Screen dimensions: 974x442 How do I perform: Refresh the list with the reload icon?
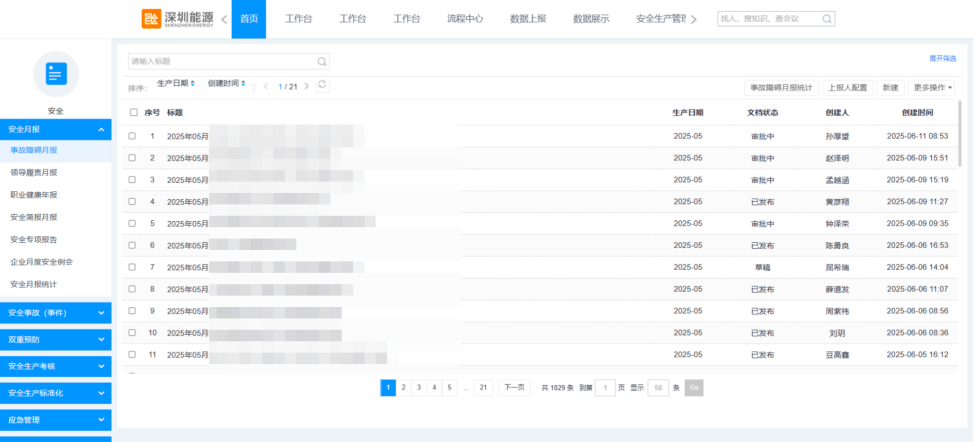click(x=322, y=85)
